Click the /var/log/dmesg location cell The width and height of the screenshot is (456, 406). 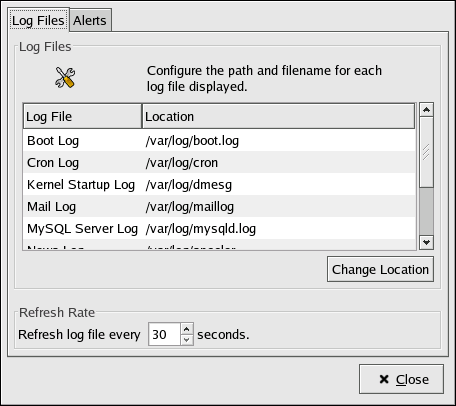[189, 185]
